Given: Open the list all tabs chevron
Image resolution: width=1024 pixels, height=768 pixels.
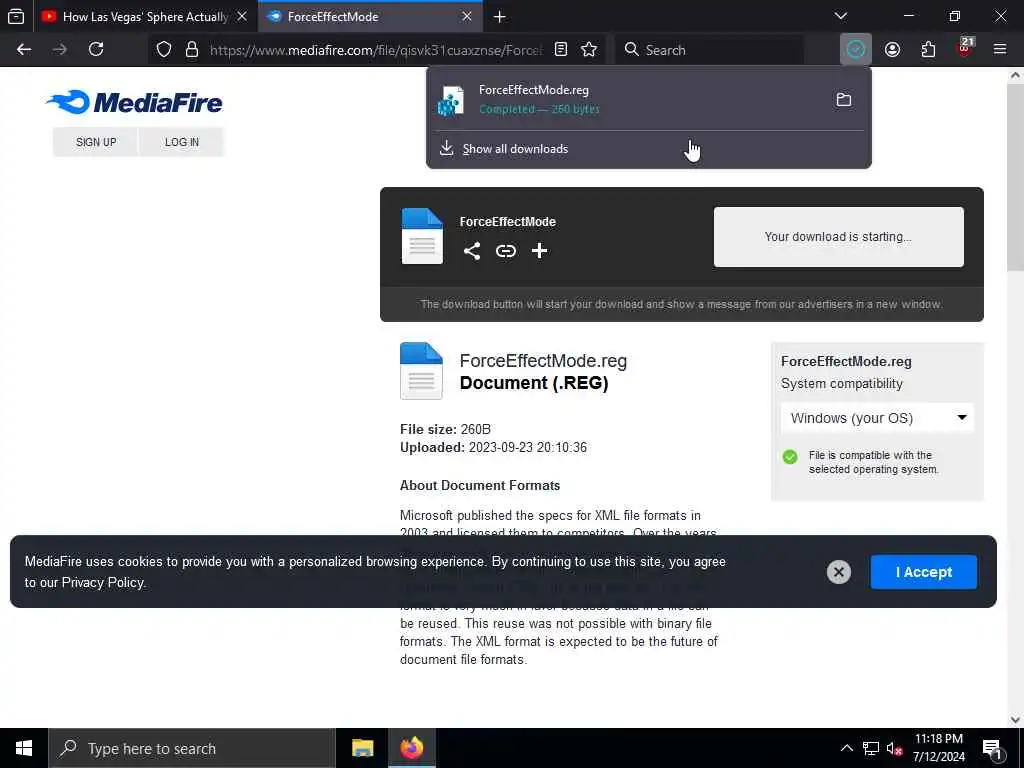Looking at the screenshot, I should (841, 16).
